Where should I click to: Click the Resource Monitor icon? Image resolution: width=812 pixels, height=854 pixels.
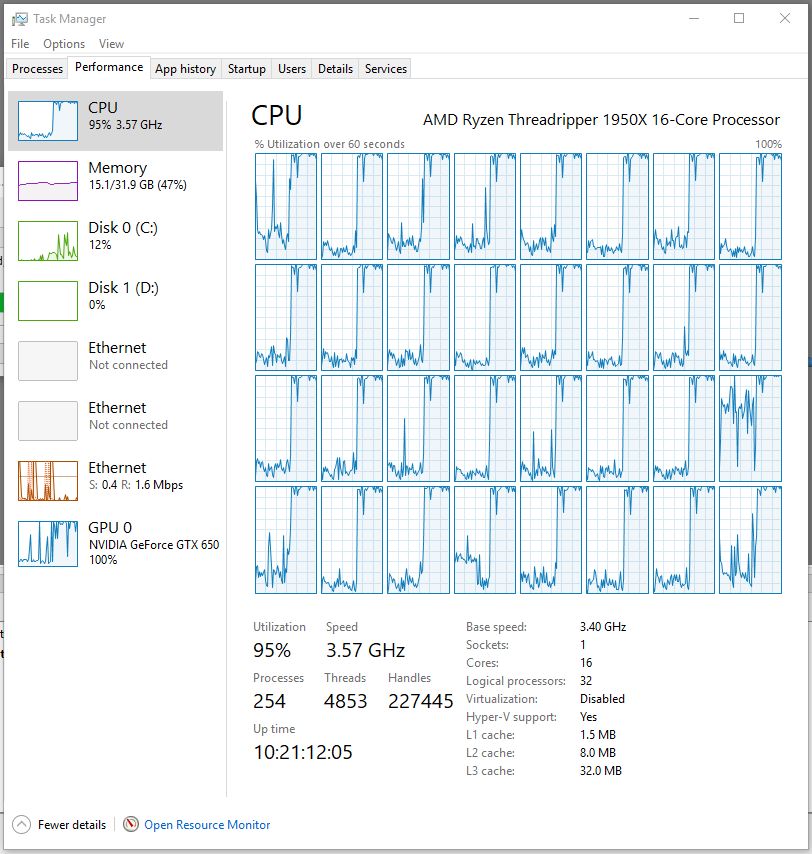coord(131,825)
